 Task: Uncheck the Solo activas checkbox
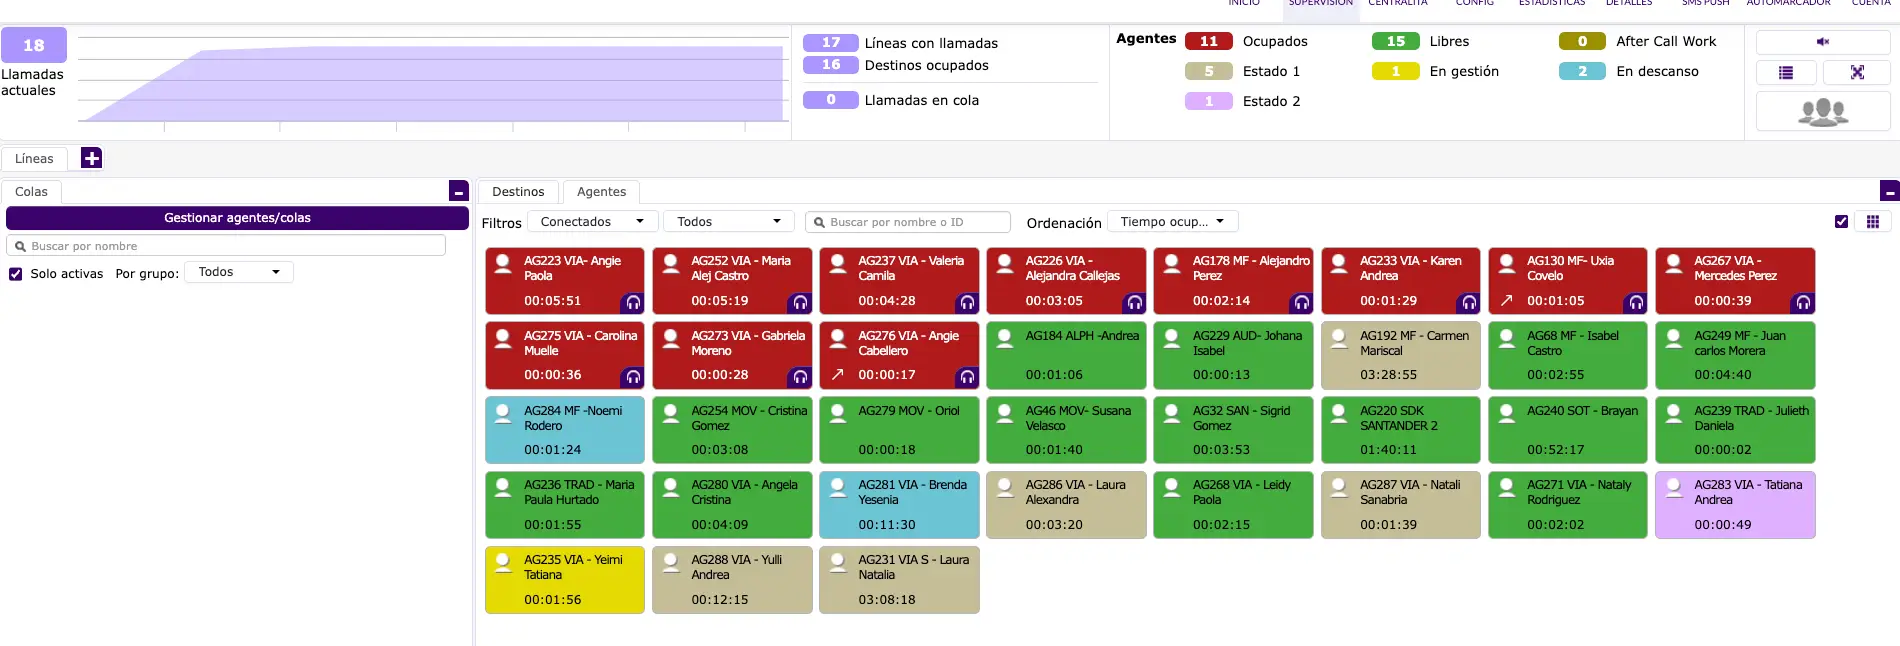point(16,274)
